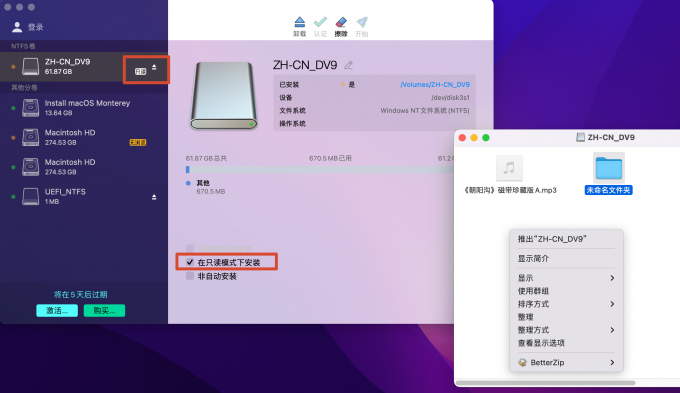The width and height of the screenshot is (680, 393).
Task: Click the Install macOS Monterey volume name
Action: pyautogui.click(x=87, y=103)
